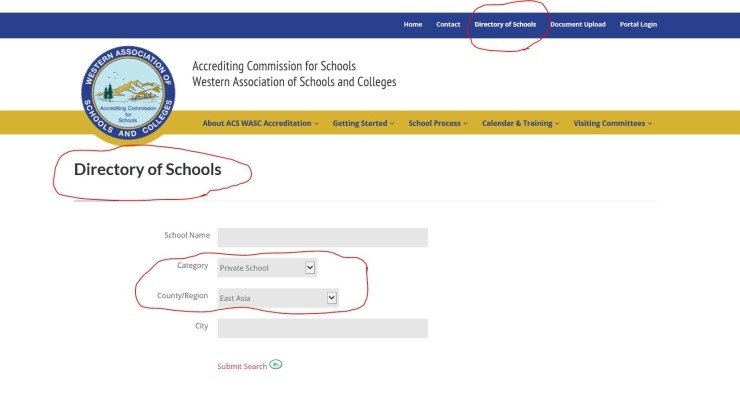Click the Submit Search link
This screenshot has width=740, height=411.
coord(242,366)
